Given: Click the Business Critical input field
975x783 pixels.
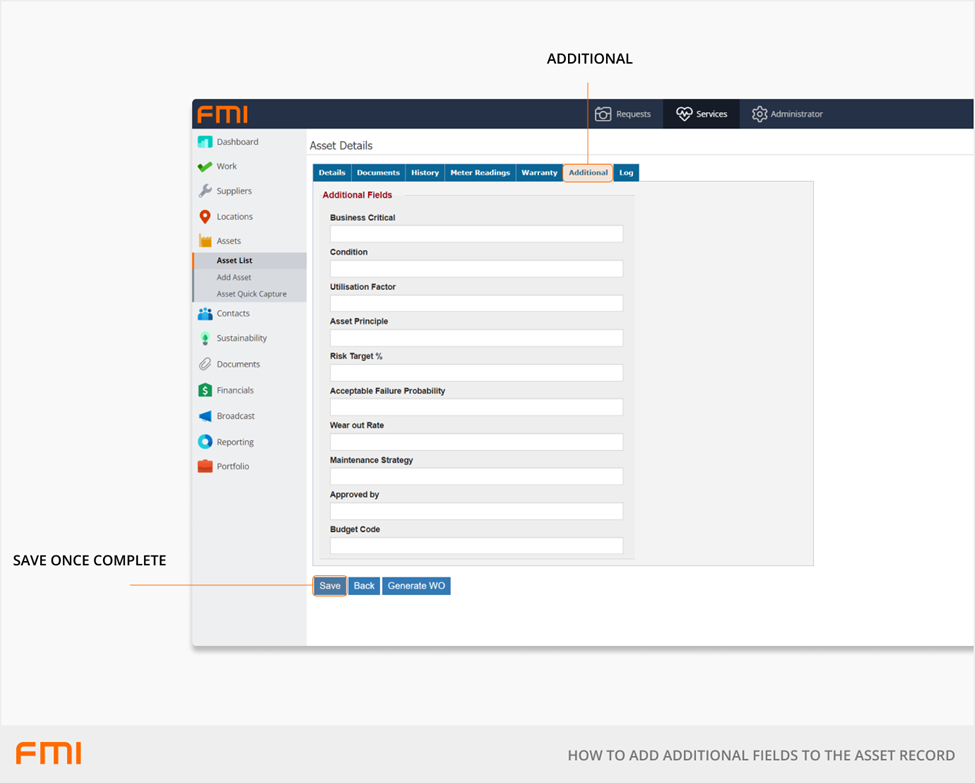Looking at the screenshot, I should [x=476, y=234].
